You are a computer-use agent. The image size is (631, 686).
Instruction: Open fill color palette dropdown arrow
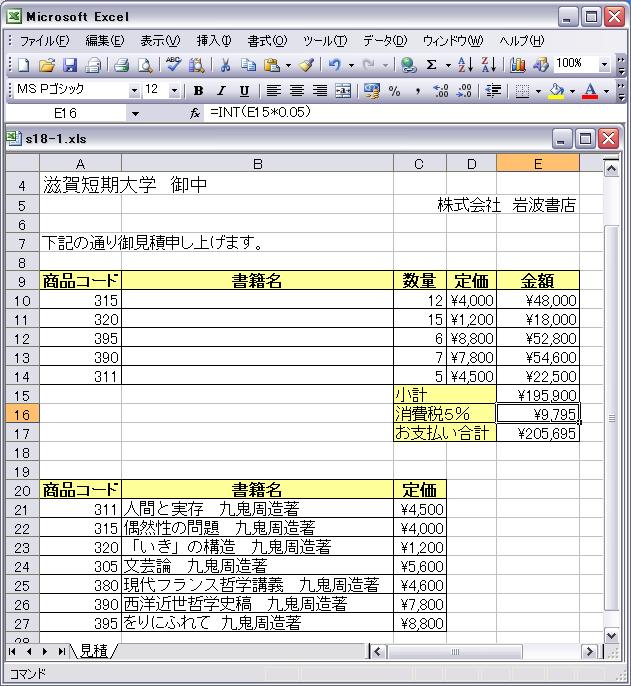pos(572,91)
